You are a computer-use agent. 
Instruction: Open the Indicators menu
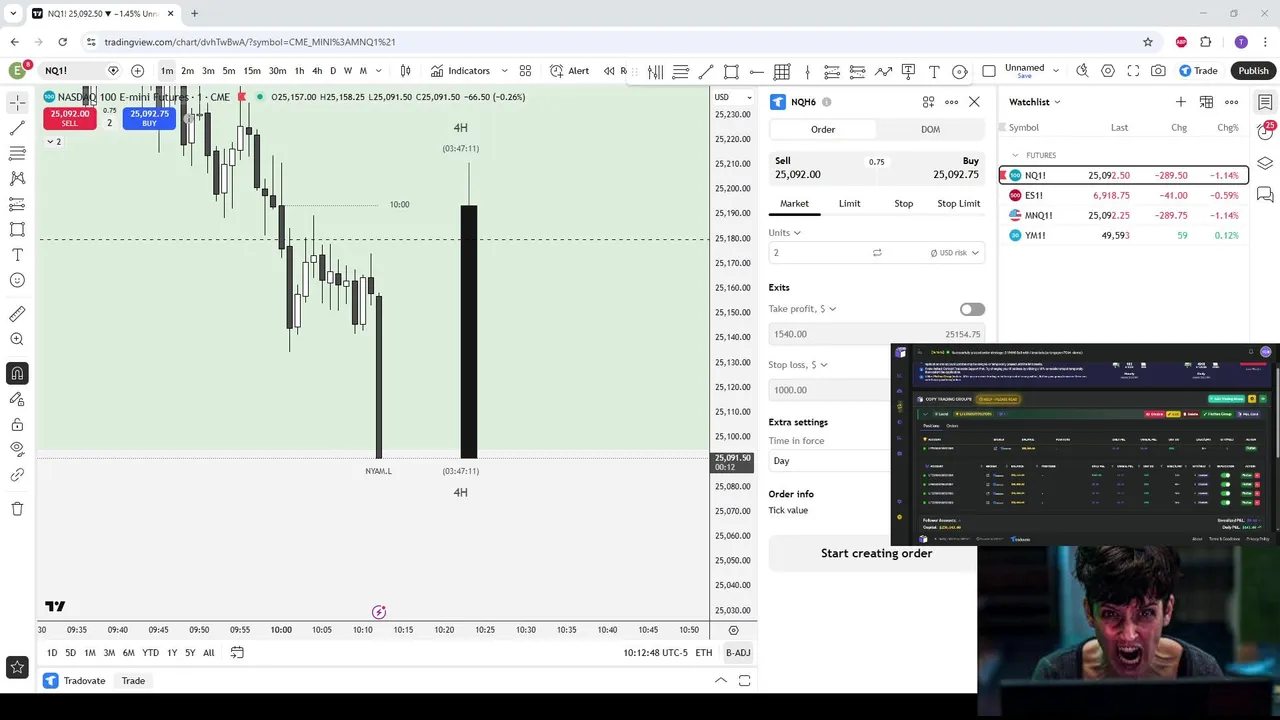(460, 71)
